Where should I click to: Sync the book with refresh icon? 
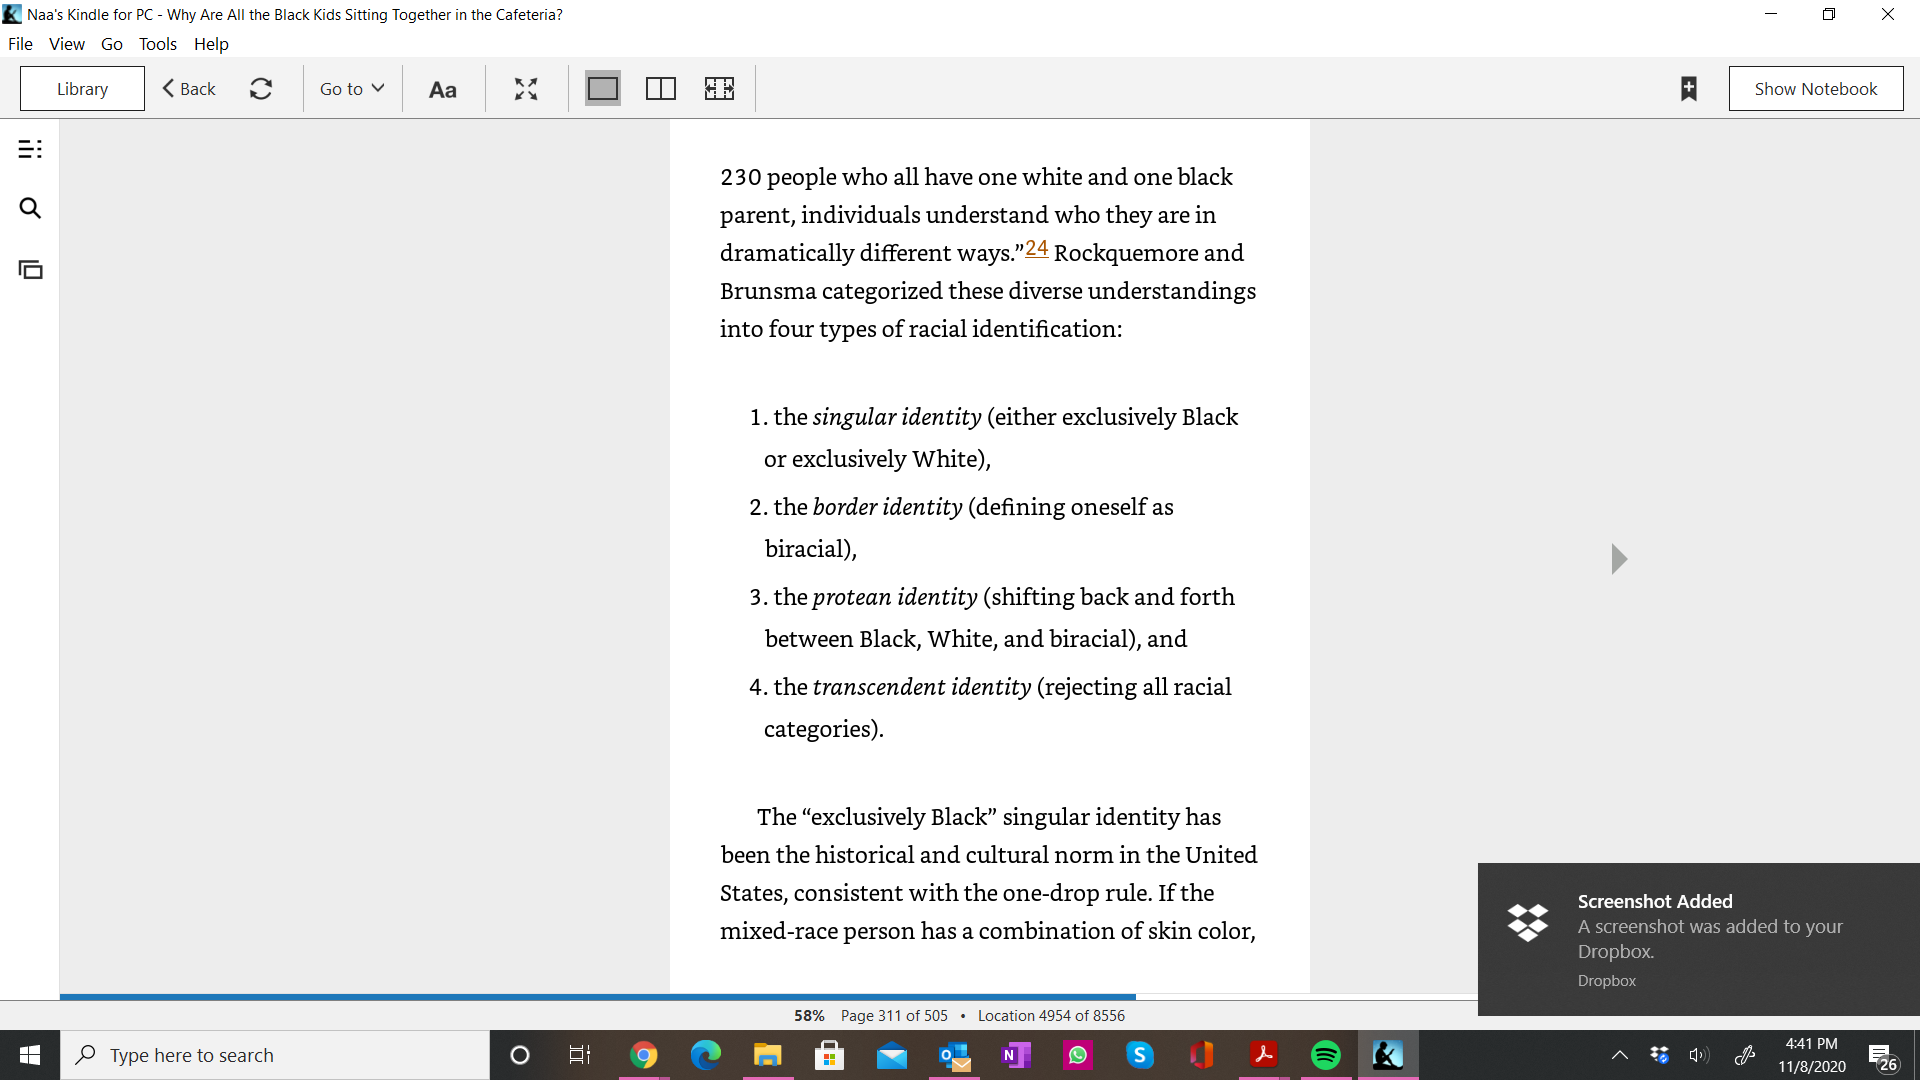261,89
